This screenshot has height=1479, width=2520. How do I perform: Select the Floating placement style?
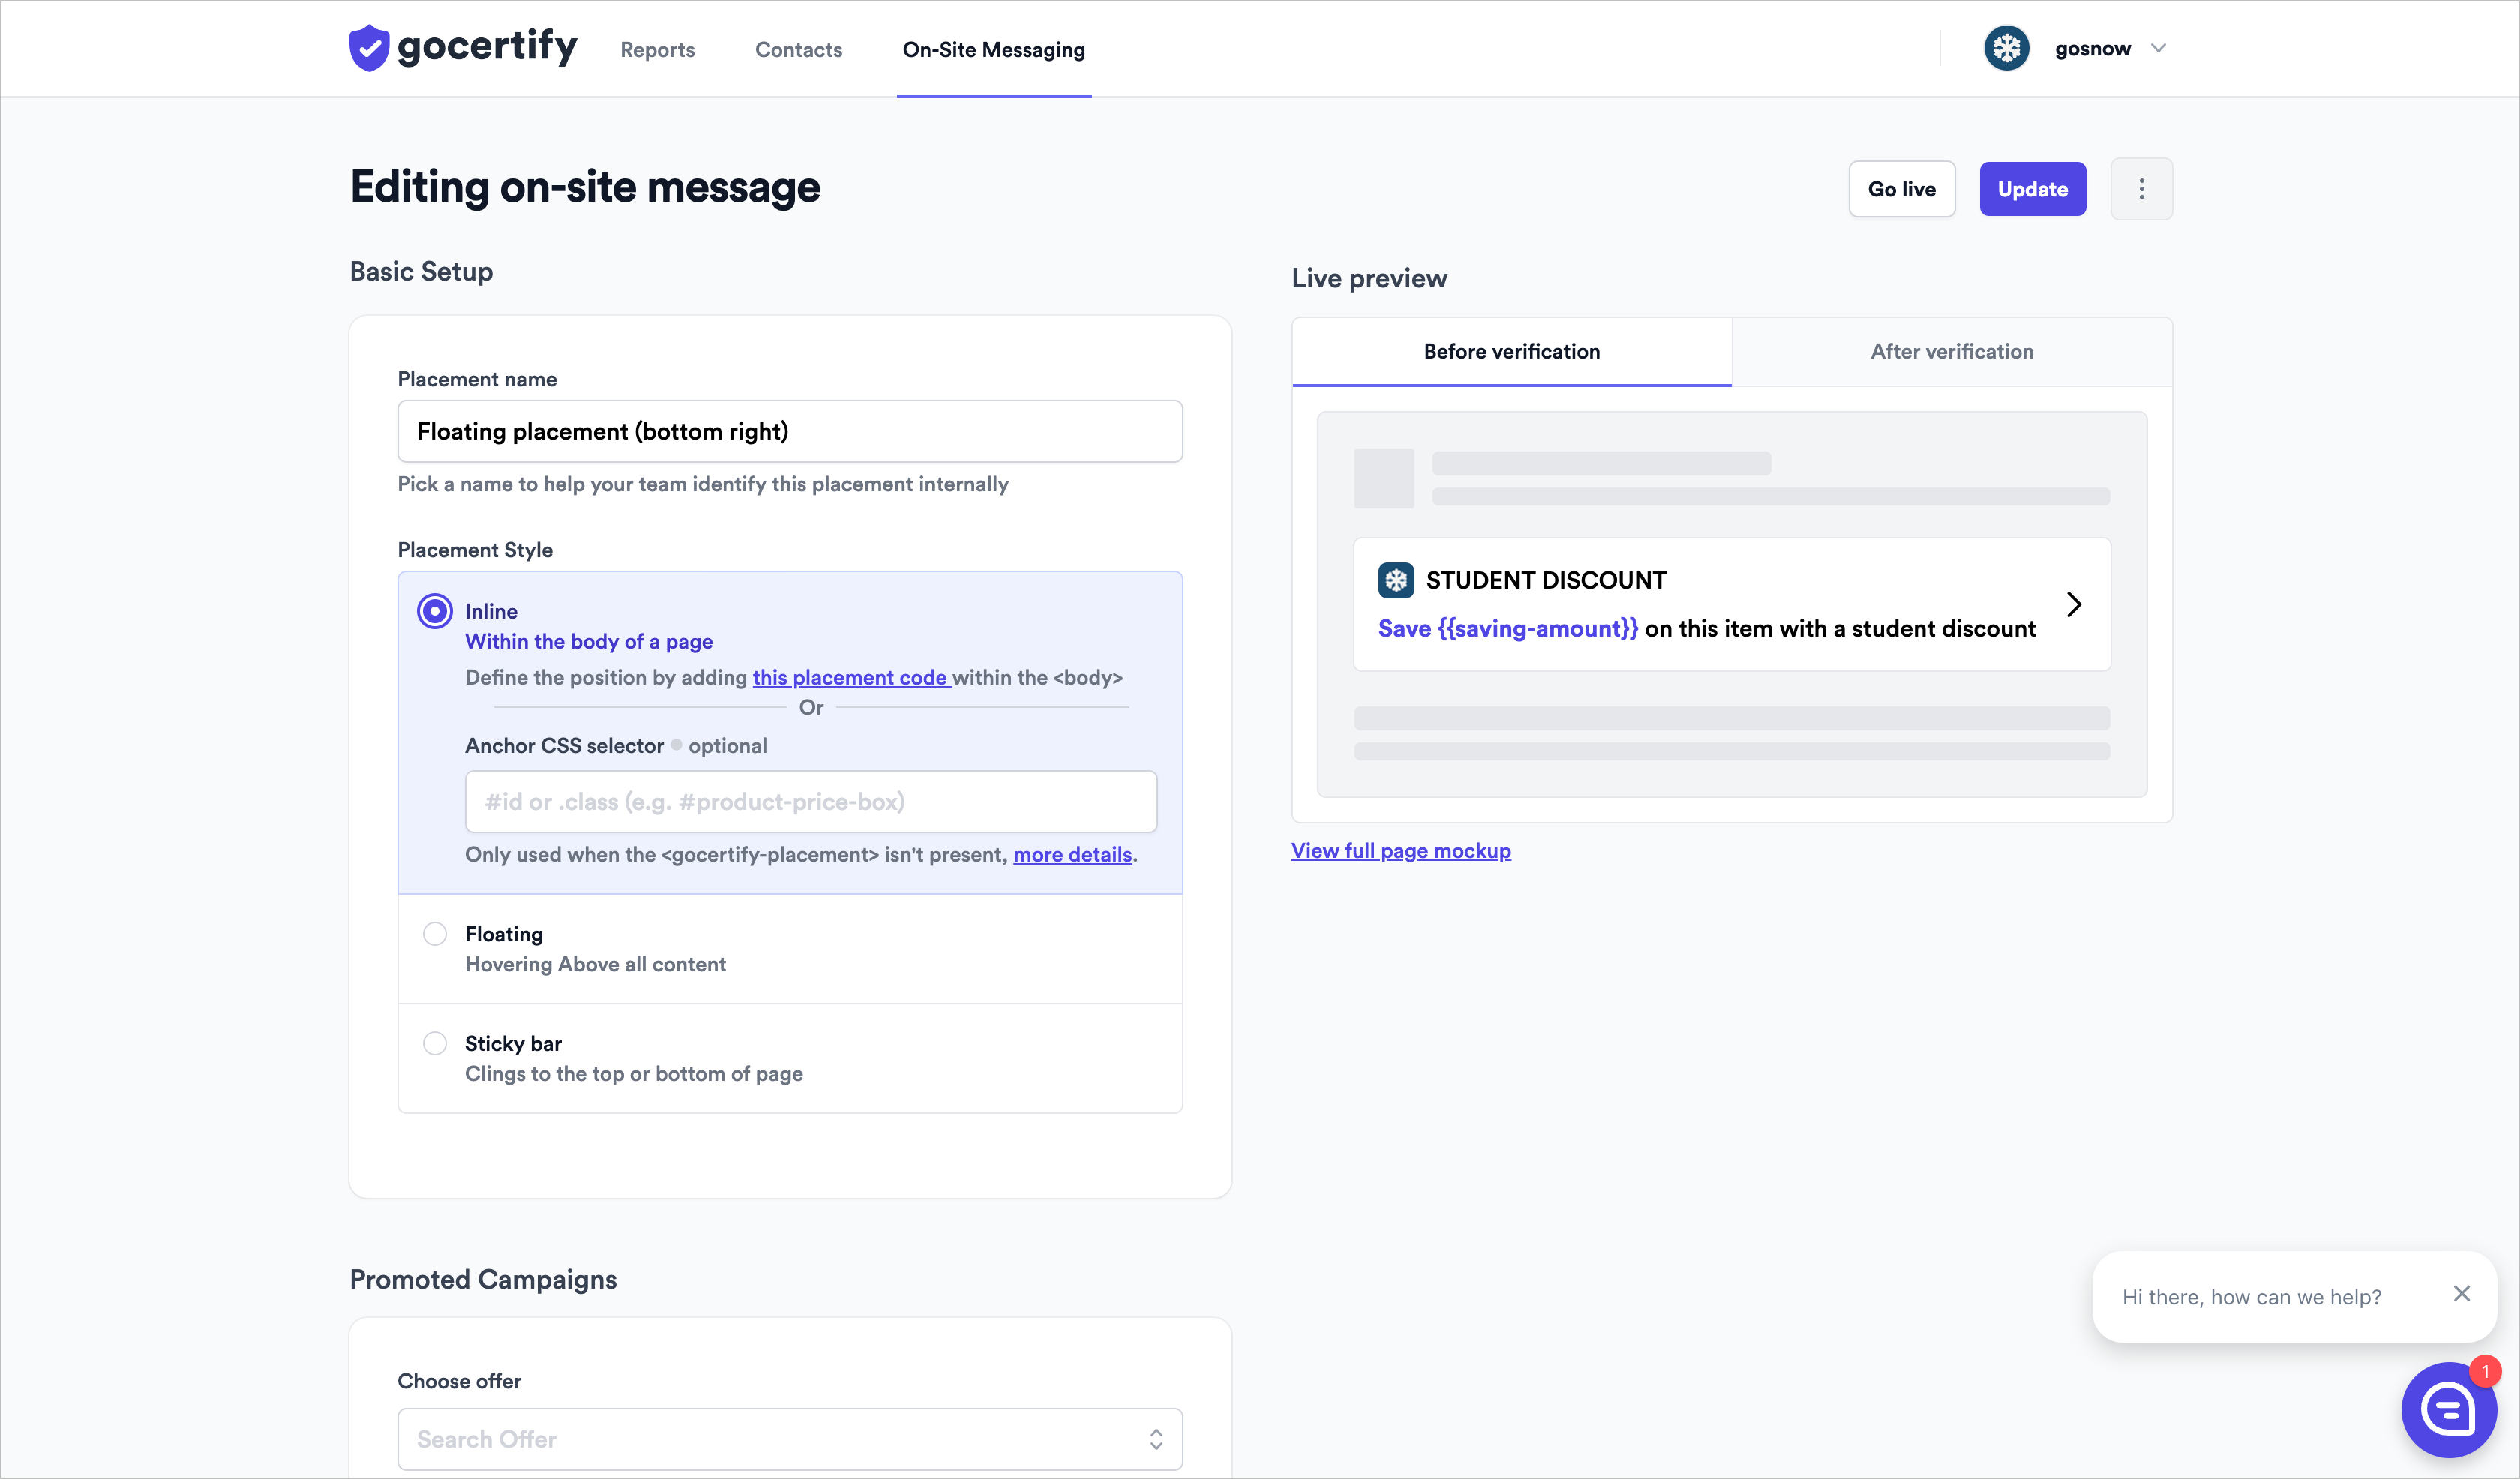[435, 934]
